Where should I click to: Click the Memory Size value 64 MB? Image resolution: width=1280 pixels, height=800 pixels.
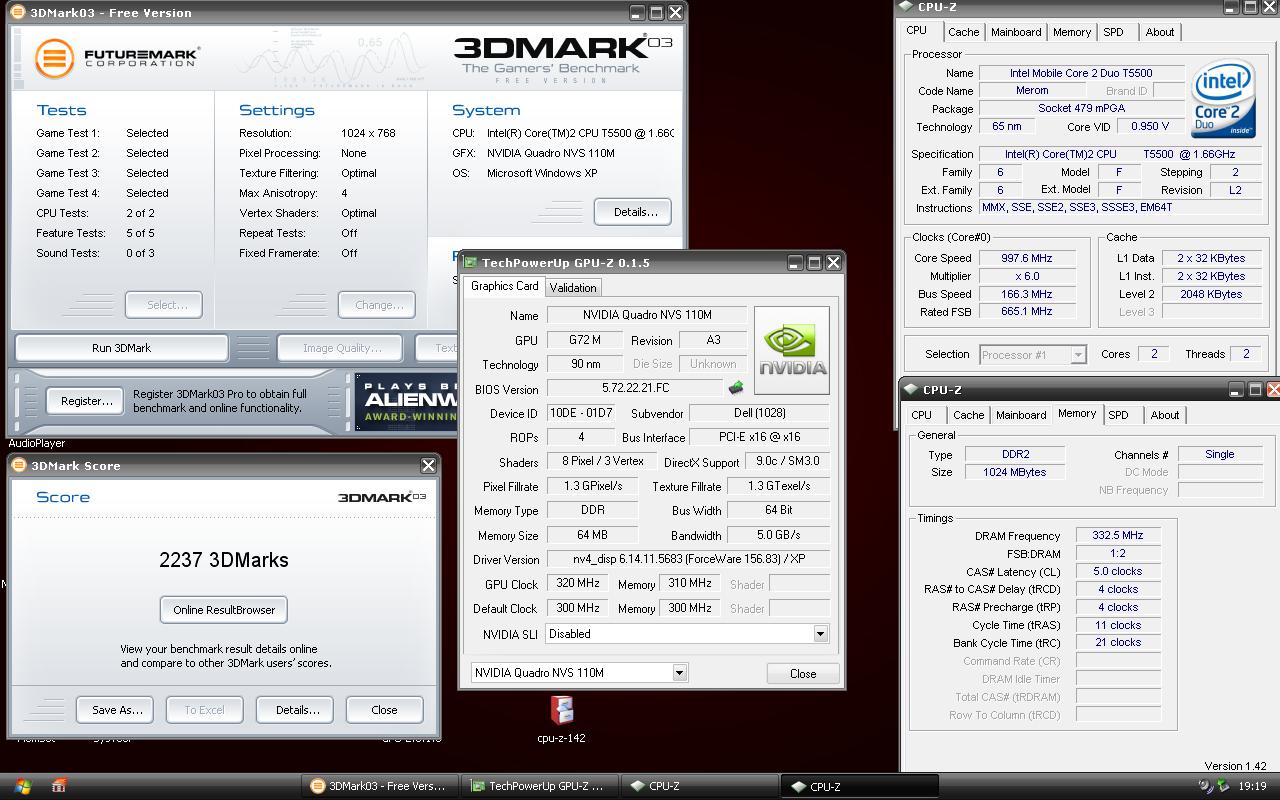(592, 535)
